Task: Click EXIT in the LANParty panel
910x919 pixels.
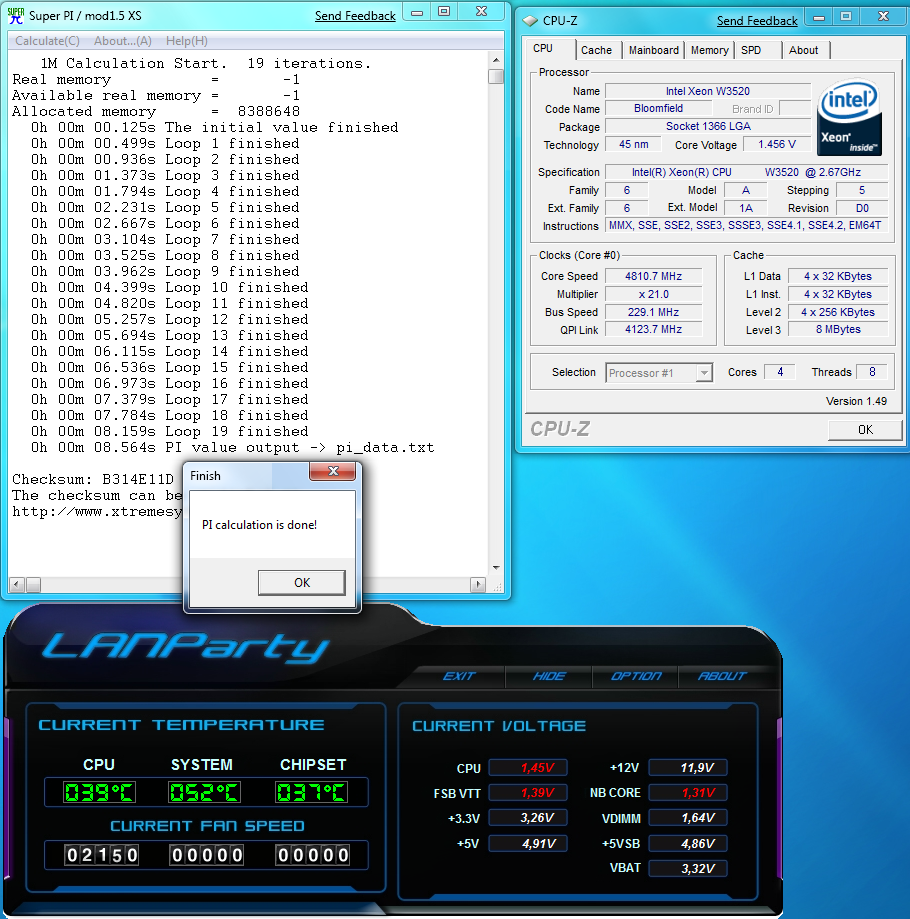Action: tap(459, 676)
